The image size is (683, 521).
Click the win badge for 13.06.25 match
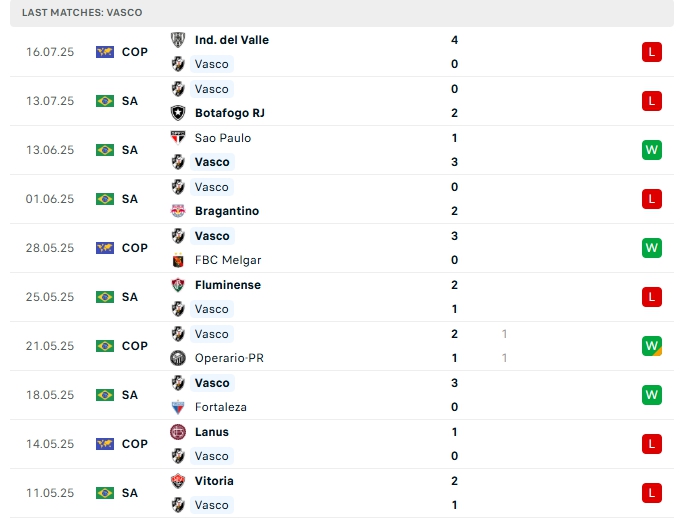click(x=652, y=150)
